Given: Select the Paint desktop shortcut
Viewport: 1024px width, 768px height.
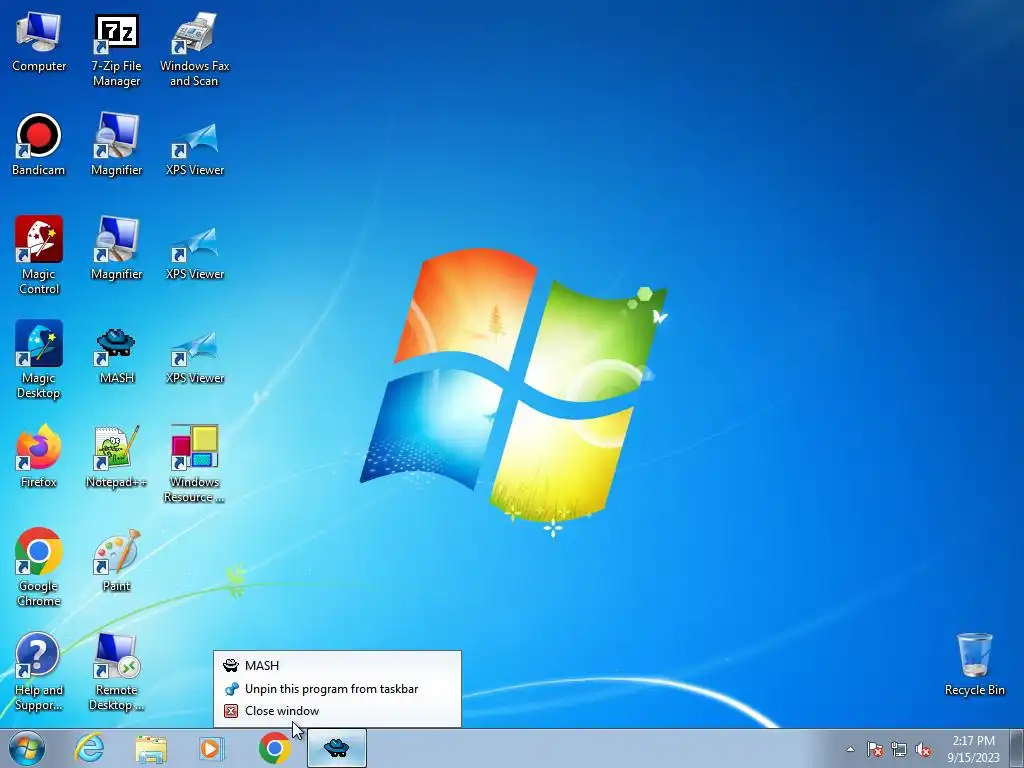Looking at the screenshot, I should click(x=116, y=560).
